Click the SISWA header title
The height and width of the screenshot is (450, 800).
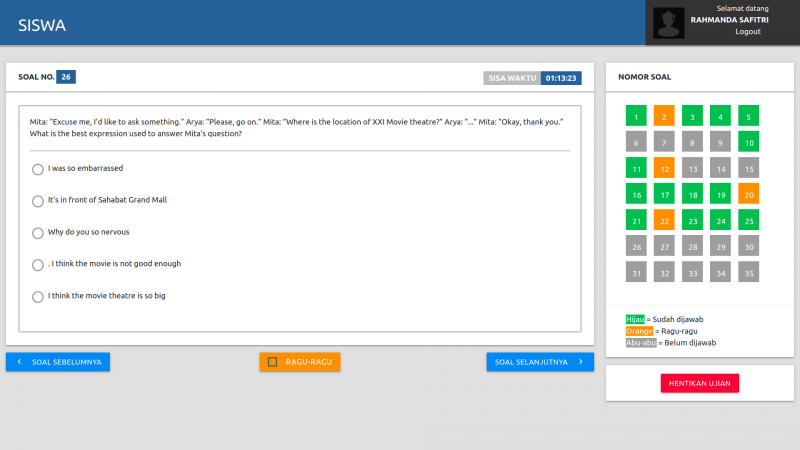(x=42, y=25)
